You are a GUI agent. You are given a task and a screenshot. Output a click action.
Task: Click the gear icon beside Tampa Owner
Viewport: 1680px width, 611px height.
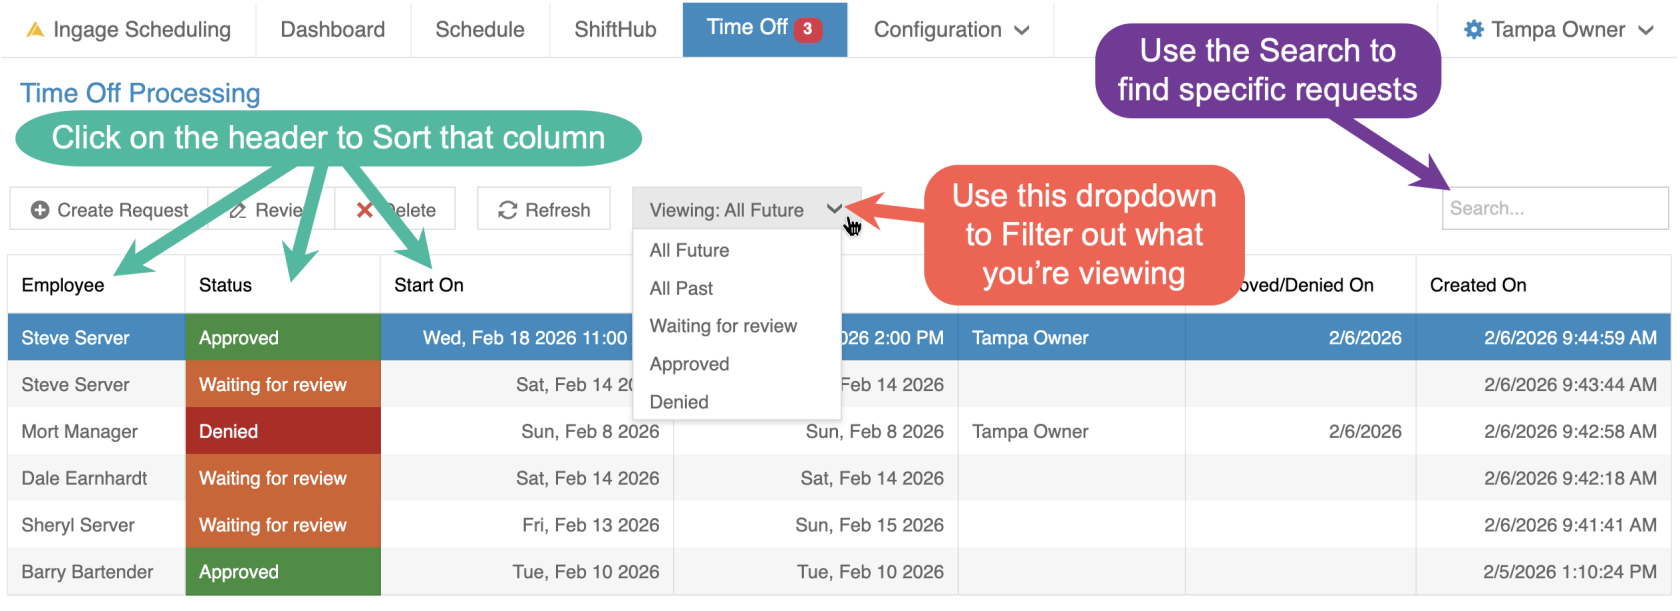click(x=1473, y=30)
